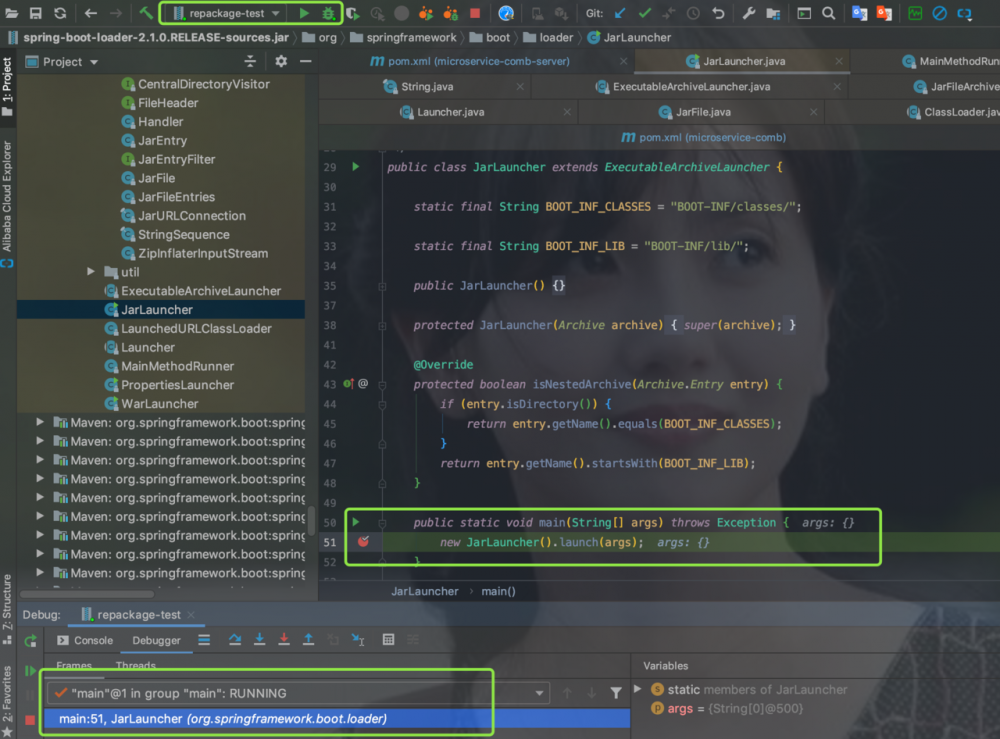
Task: Run the repackage-test configuration with the green play icon
Action: [x=304, y=13]
